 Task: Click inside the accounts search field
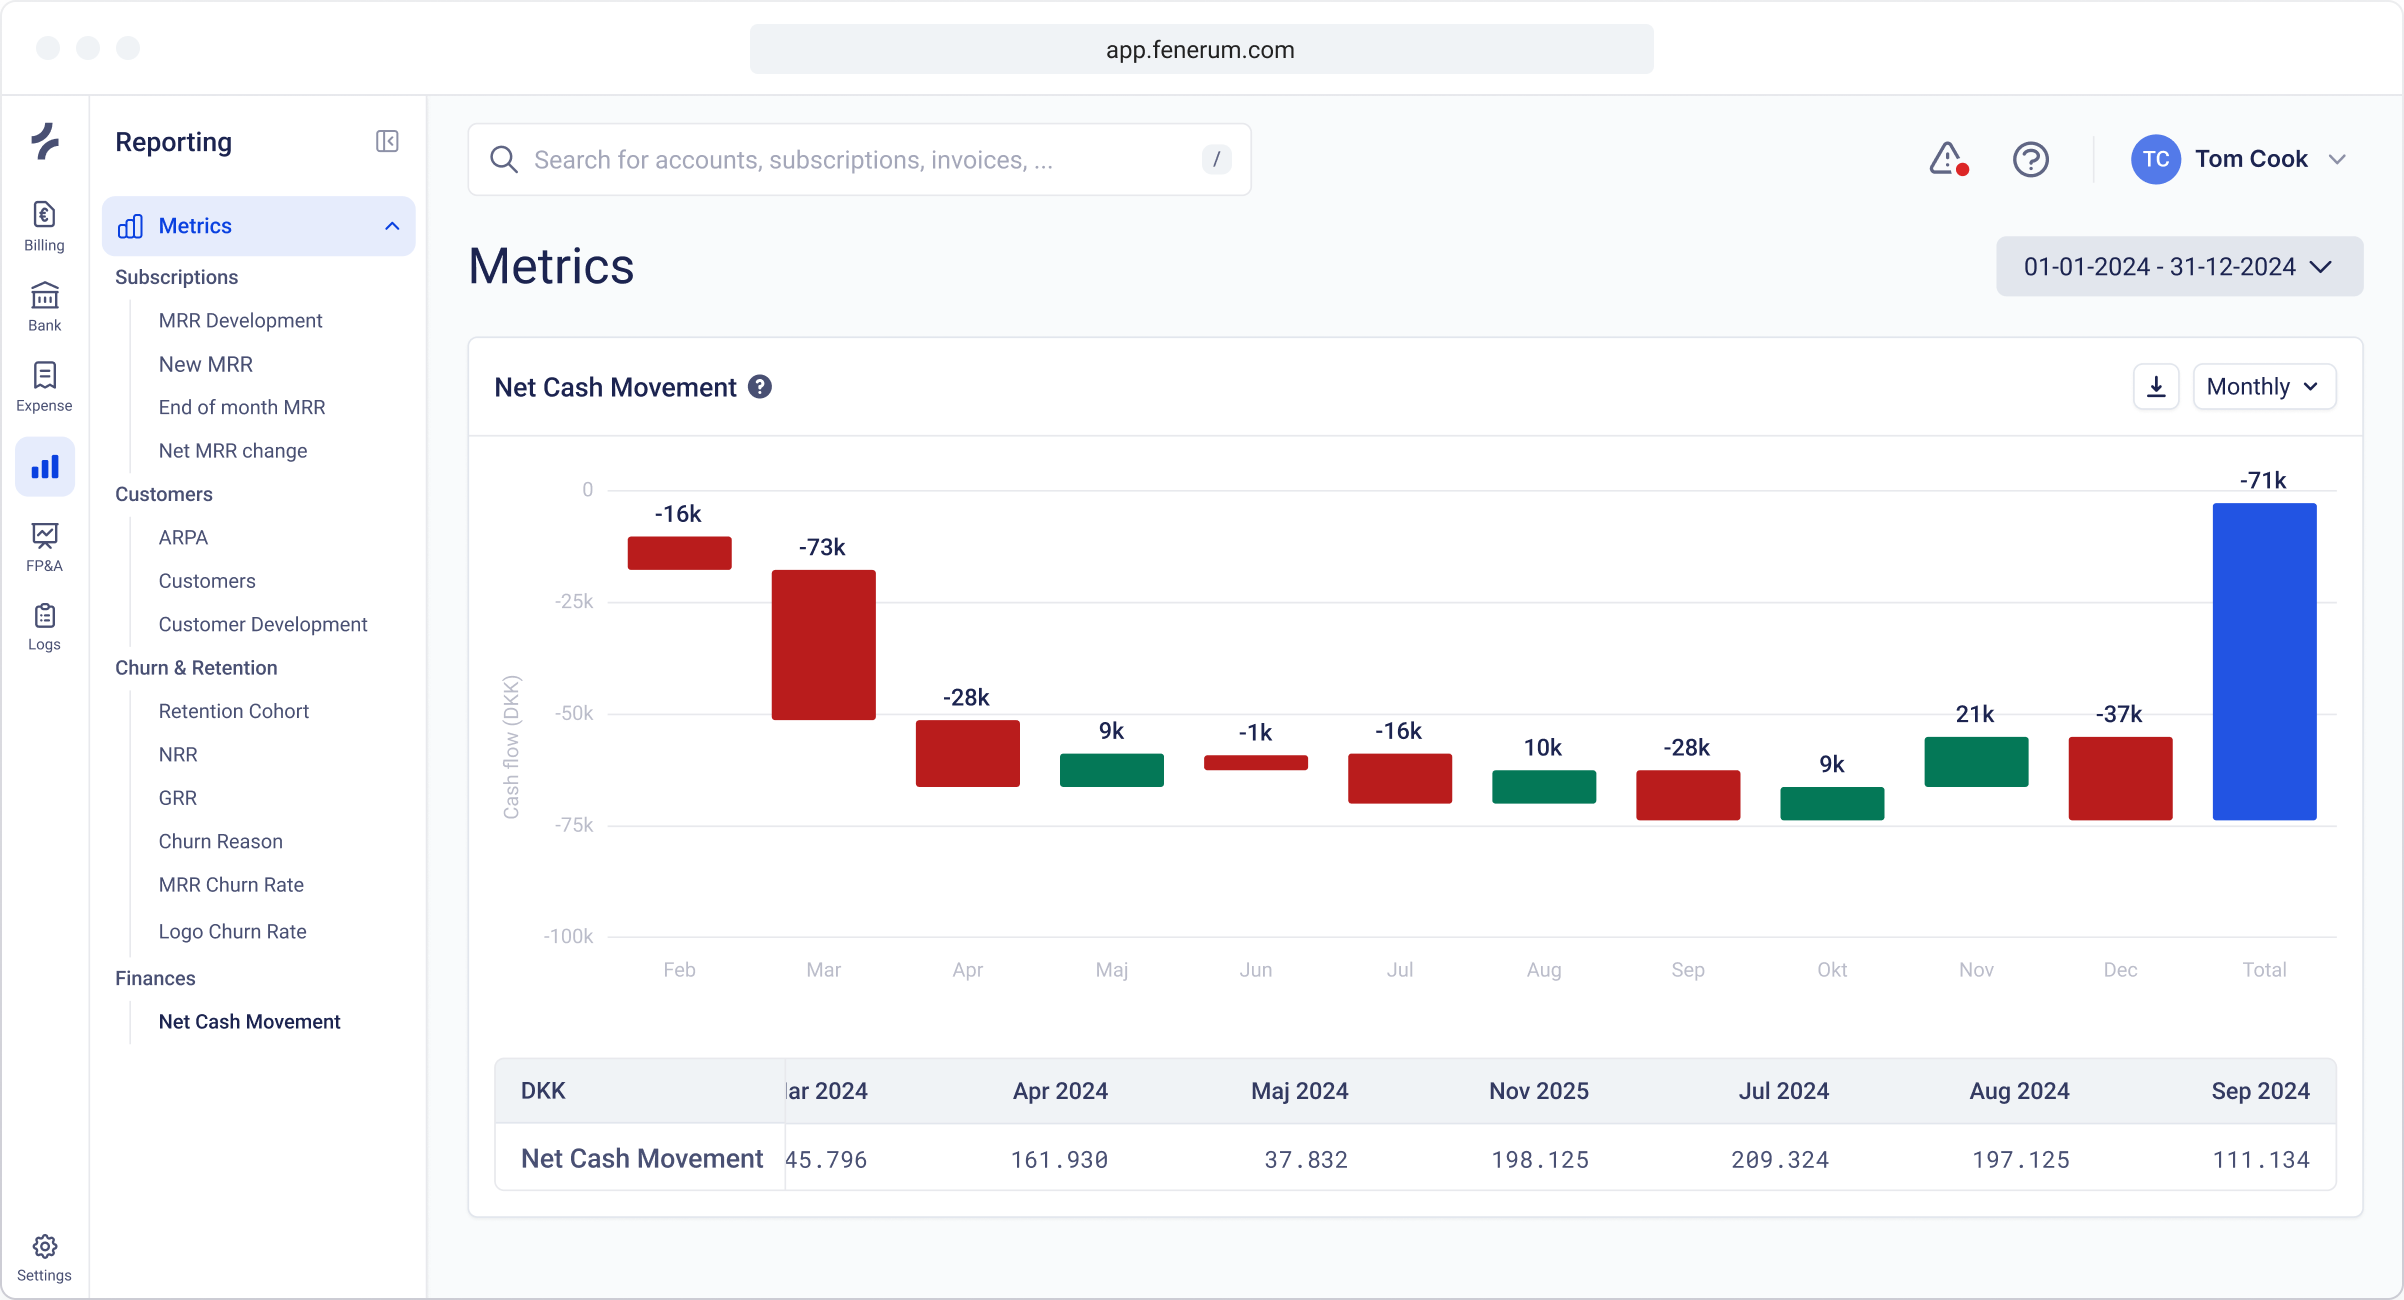(858, 159)
